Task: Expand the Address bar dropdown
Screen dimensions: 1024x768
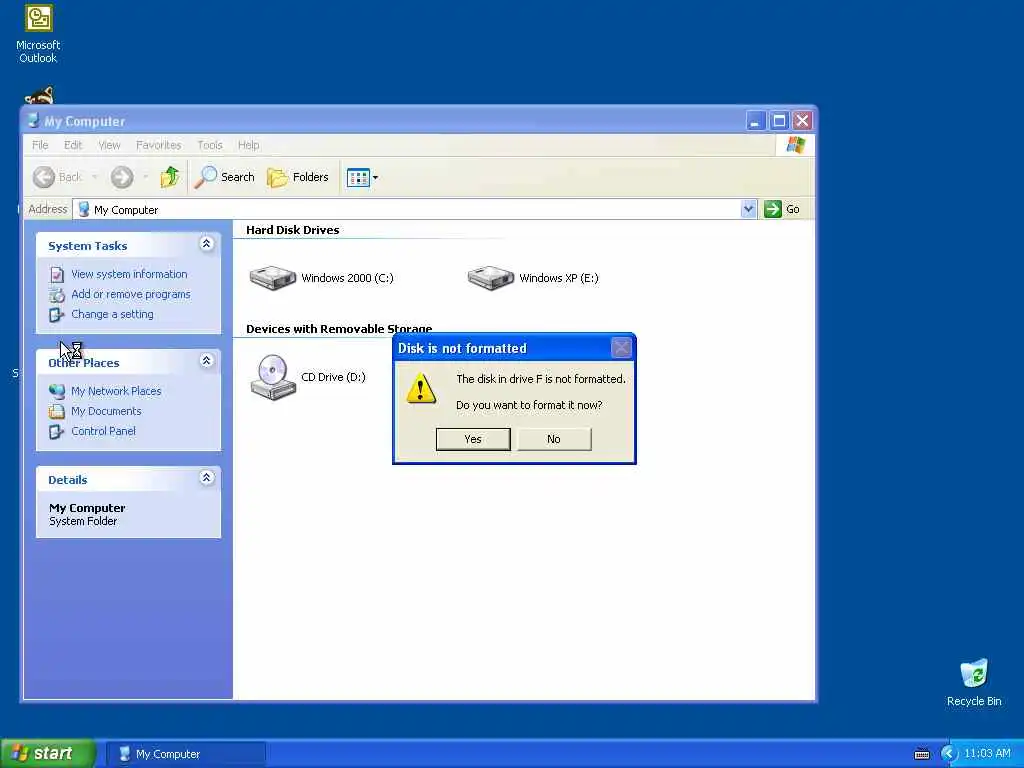Action: click(x=748, y=209)
